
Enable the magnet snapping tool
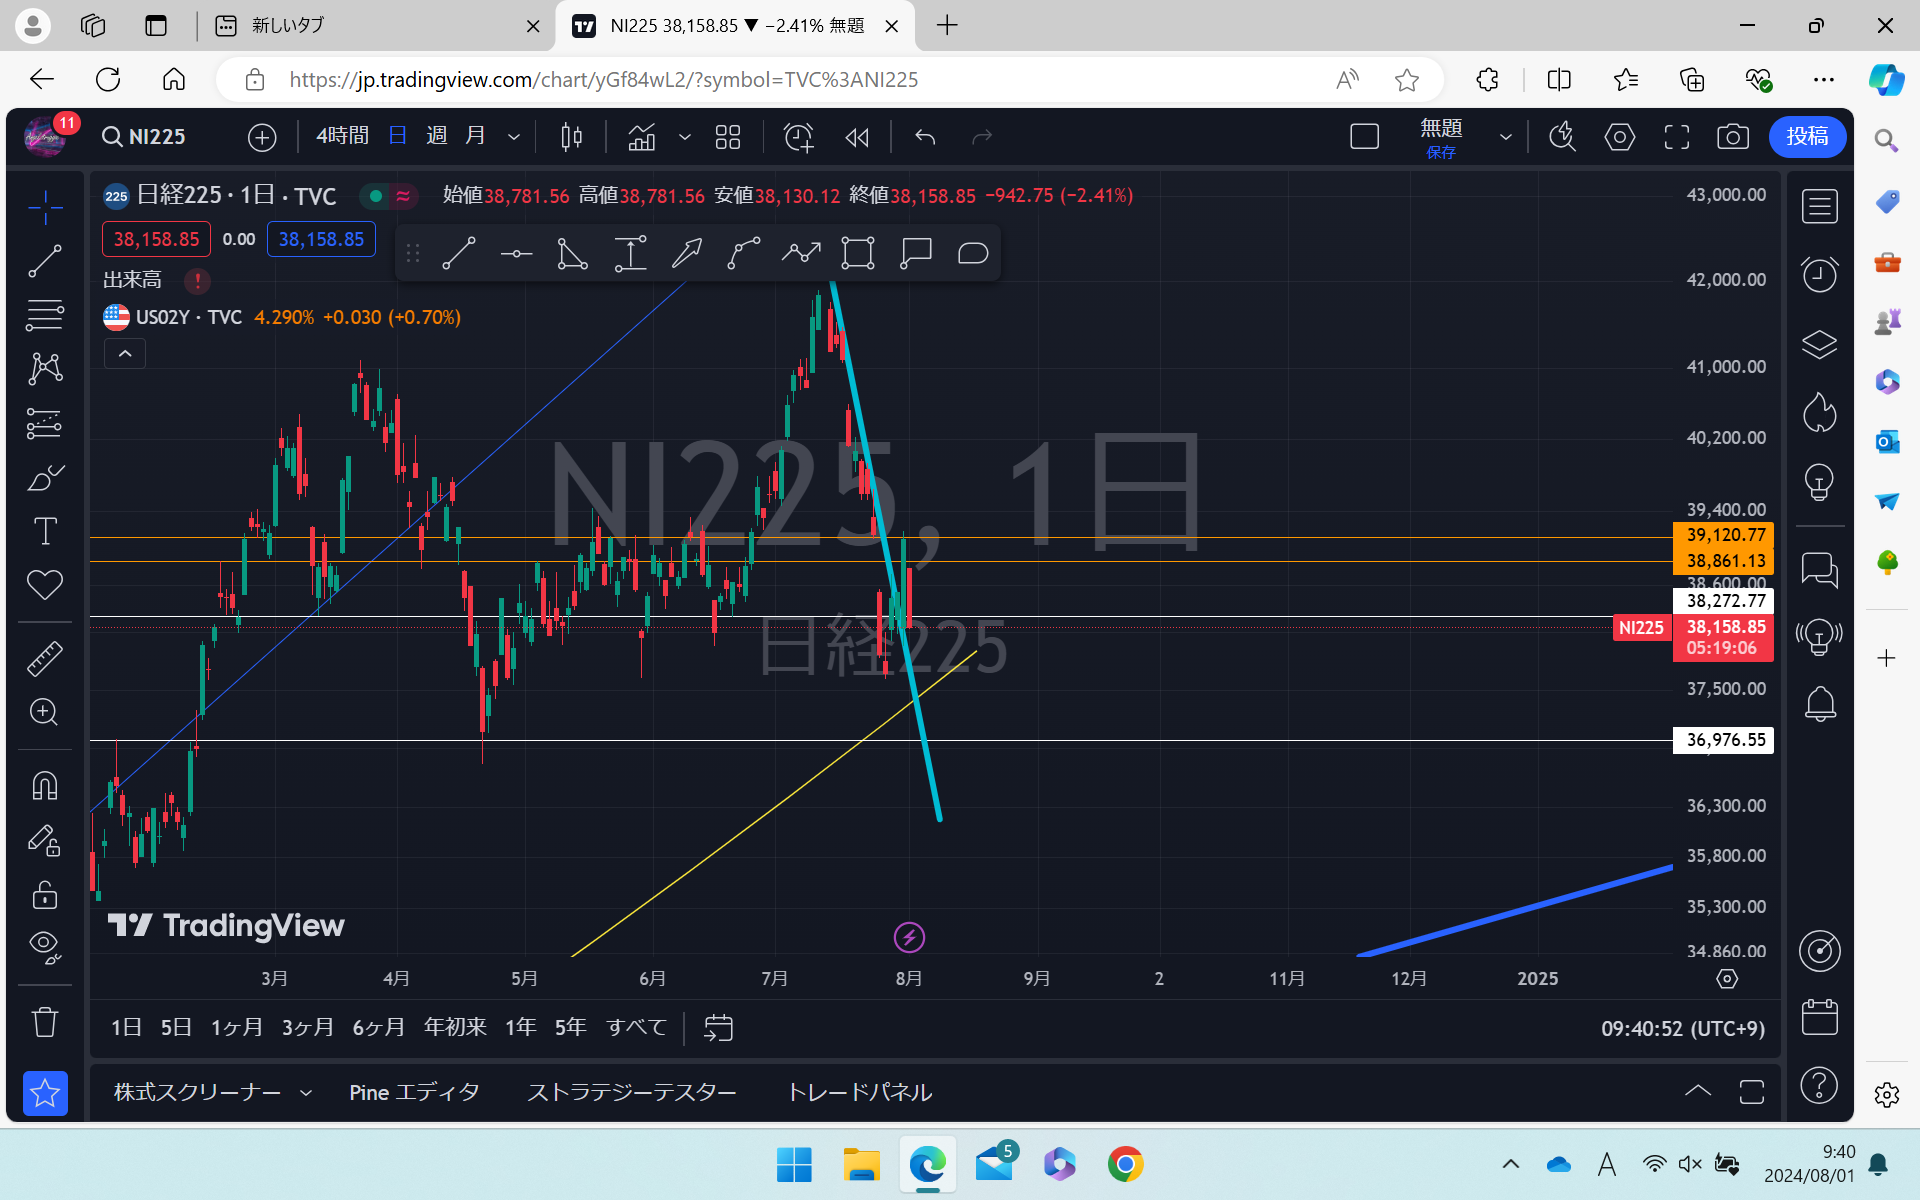(45, 785)
